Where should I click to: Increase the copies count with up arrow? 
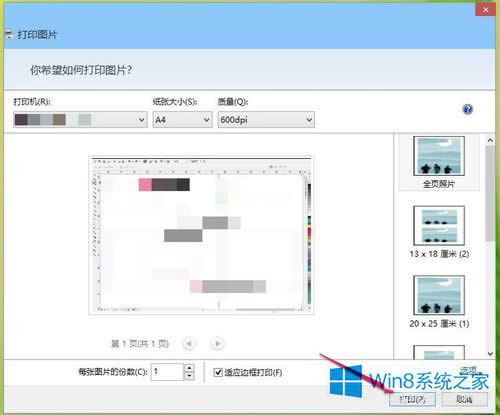point(189,368)
